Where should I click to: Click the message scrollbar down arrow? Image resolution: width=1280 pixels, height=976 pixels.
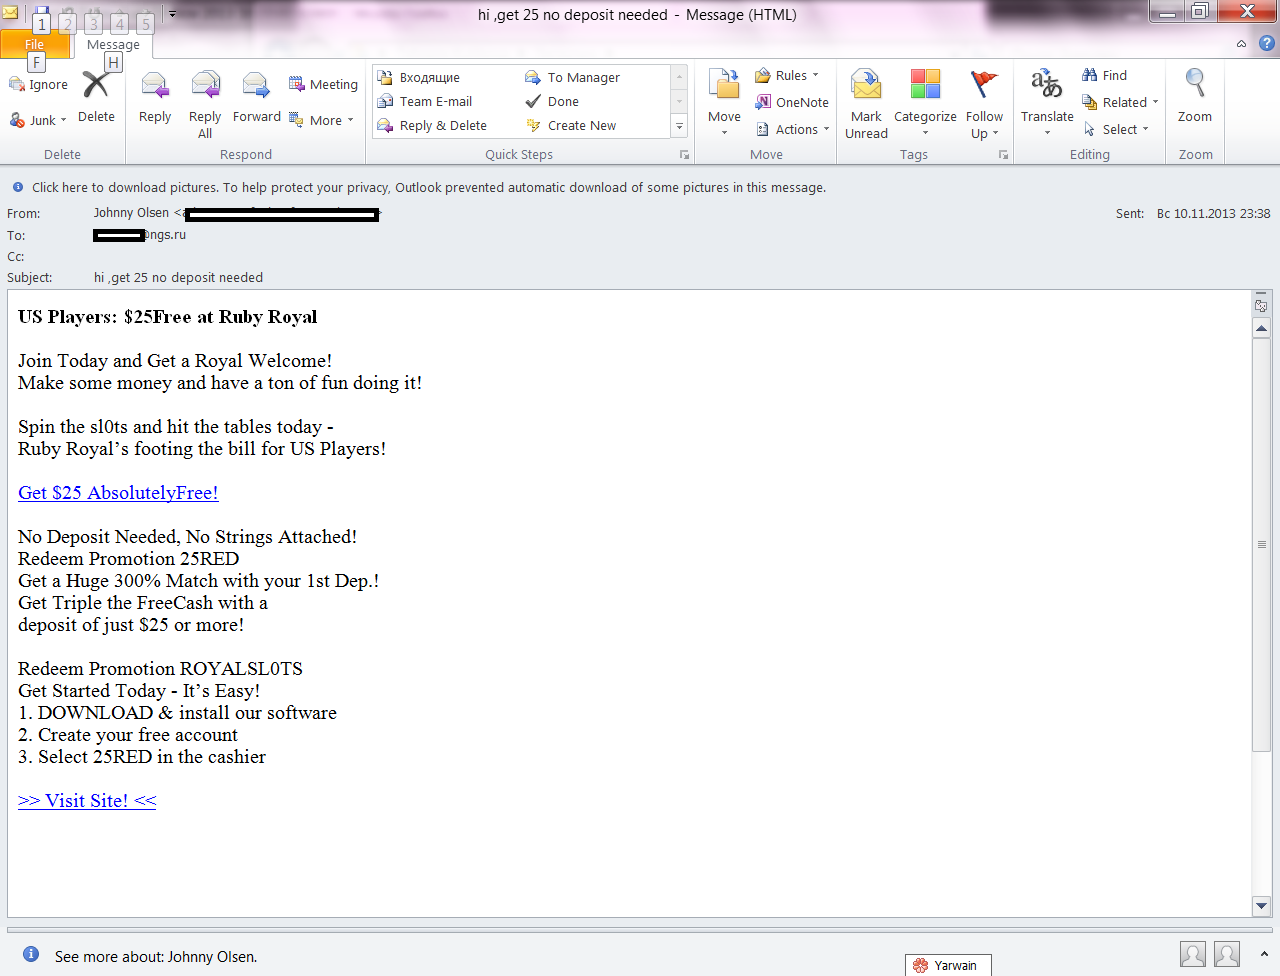coord(1261,906)
